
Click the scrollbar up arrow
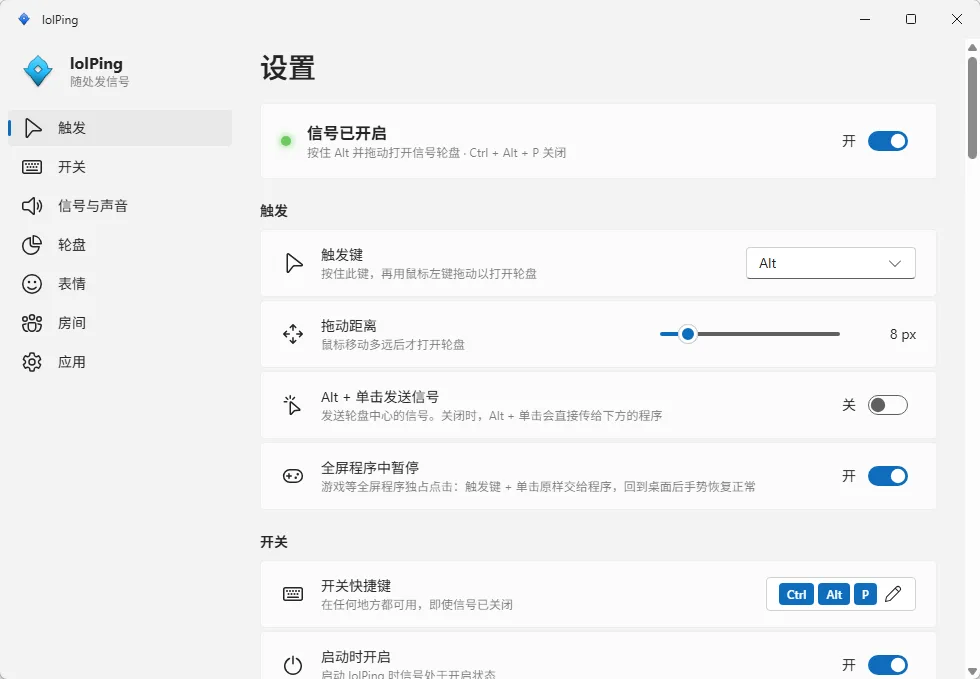tap(972, 48)
